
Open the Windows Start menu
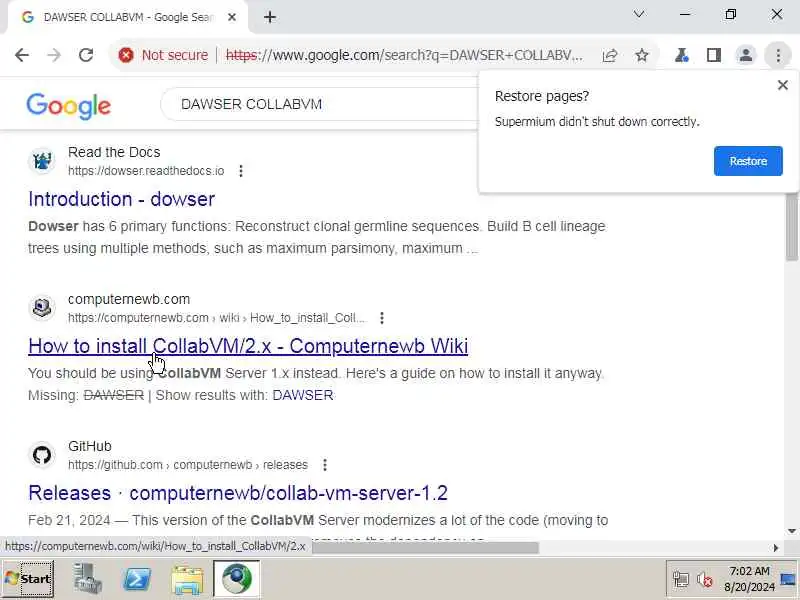coord(28,579)
